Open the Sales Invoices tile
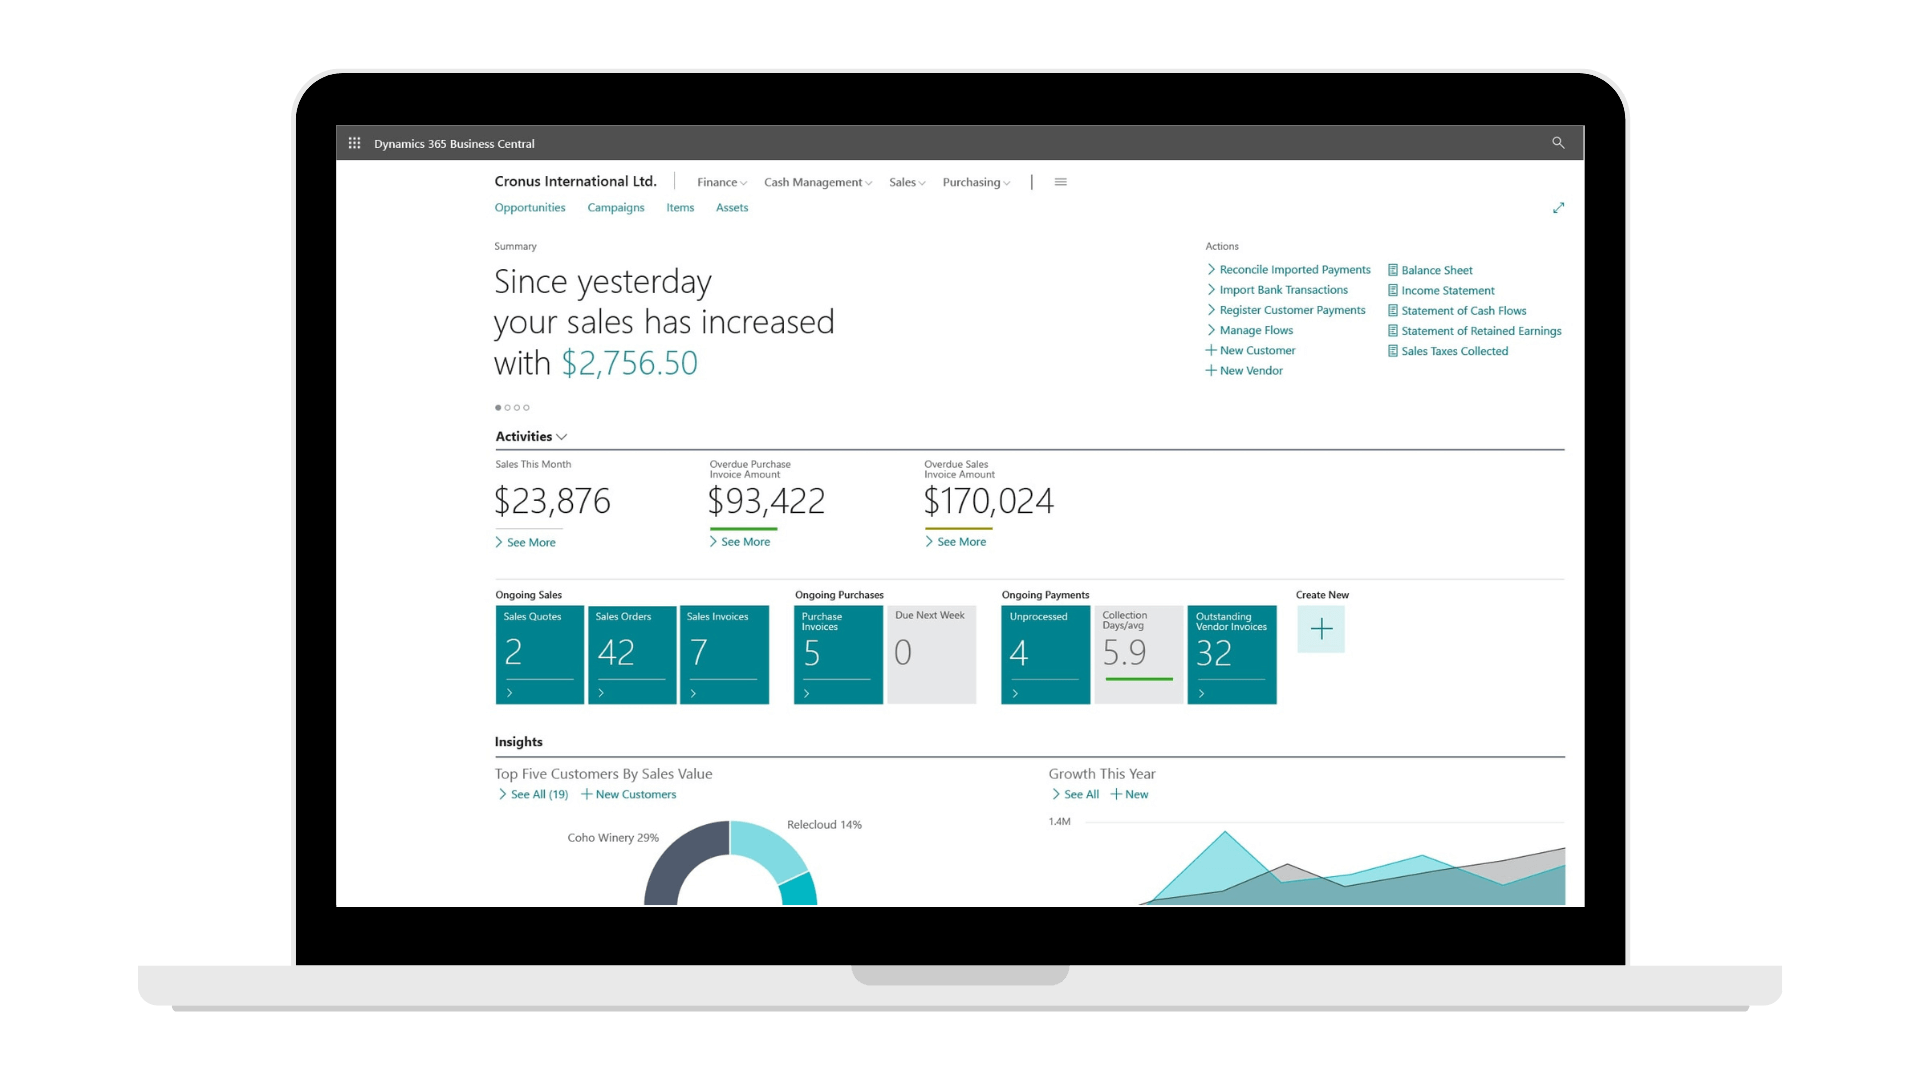This screenshot has height=1080, width=1920. point(724,654)
